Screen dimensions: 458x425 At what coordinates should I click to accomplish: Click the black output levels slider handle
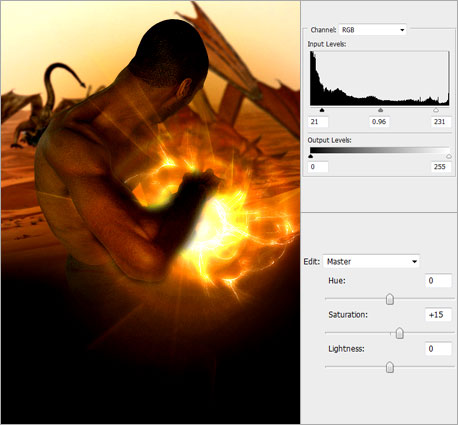[311, 156]
